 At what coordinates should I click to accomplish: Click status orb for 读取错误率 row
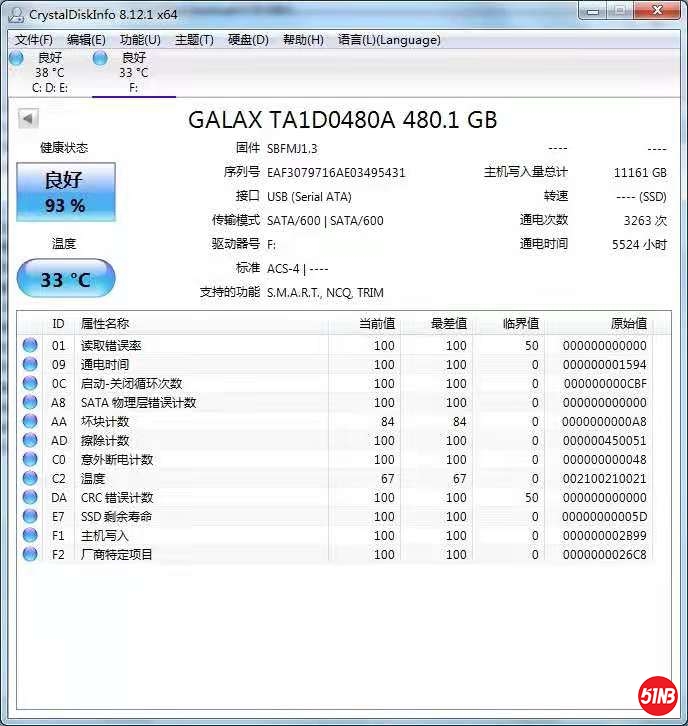30,345
